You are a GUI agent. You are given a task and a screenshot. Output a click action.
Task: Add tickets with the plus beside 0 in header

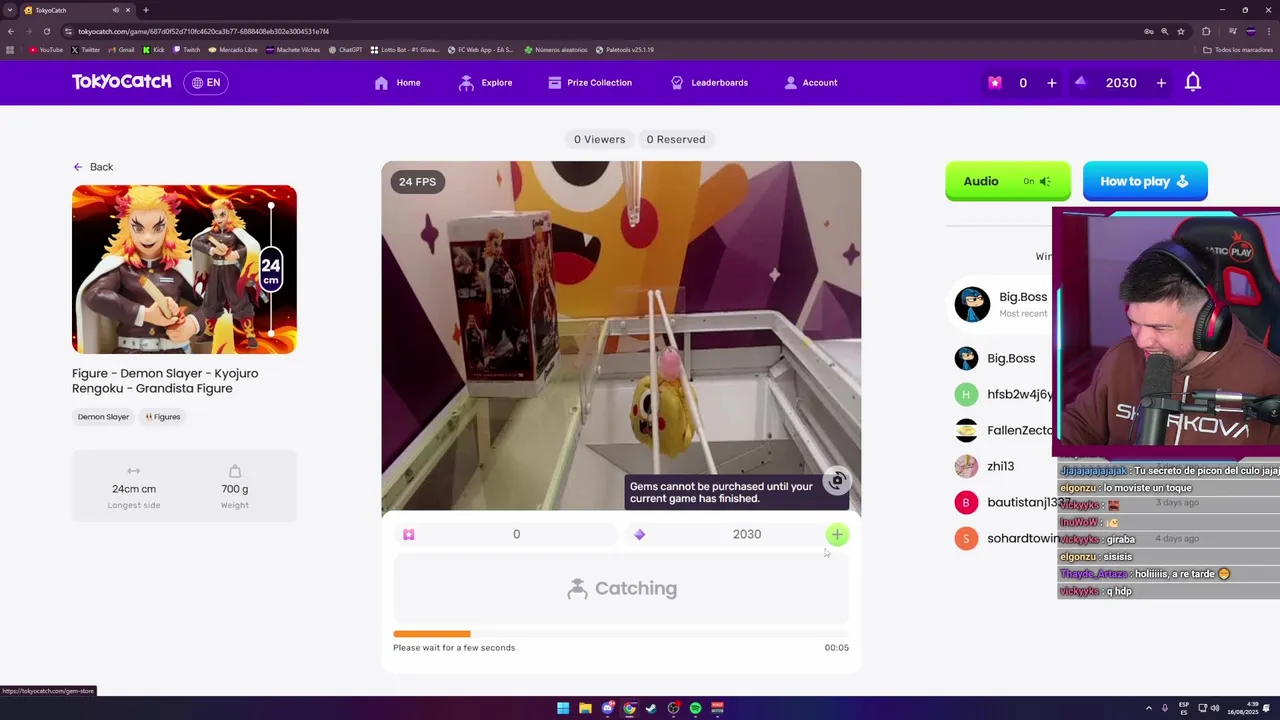(x=1051, y=83)
